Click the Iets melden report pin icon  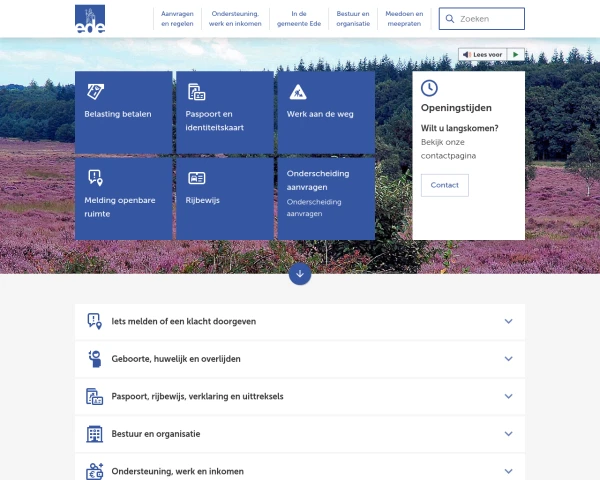[95, 321]
